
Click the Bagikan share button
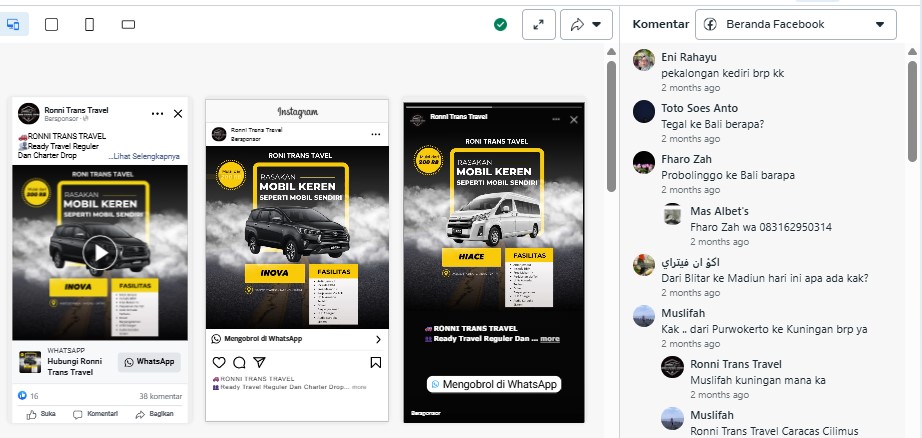[154, 414]
